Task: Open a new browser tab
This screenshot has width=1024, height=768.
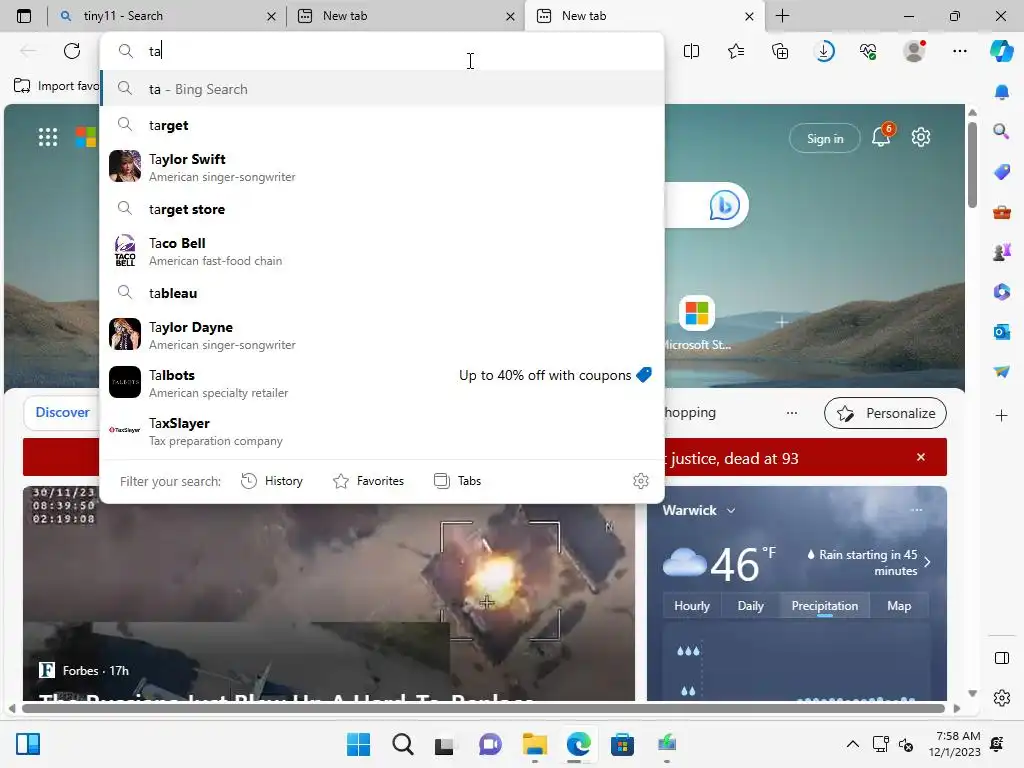Action: 782,16
